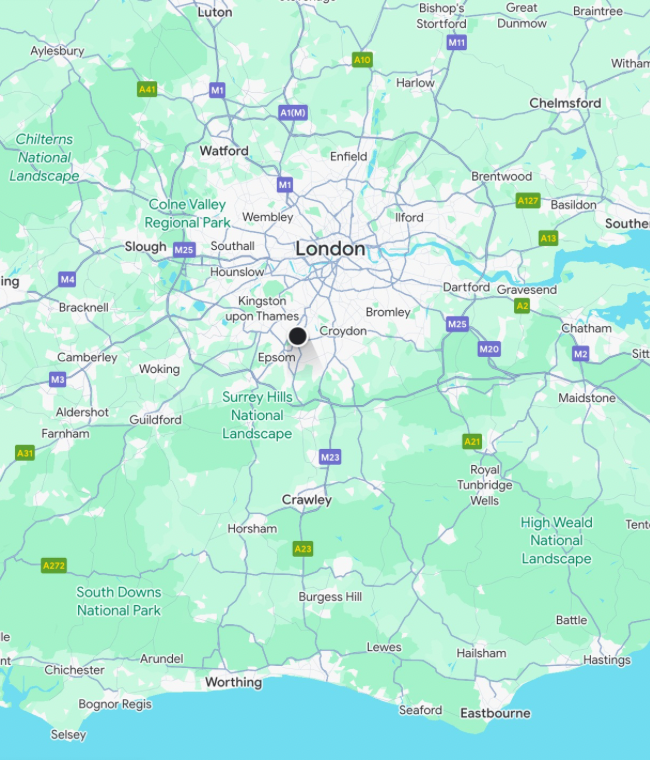Click the black location pin near Epsom
The width and height of the screenshot is (650, 760).
point(298,336)
